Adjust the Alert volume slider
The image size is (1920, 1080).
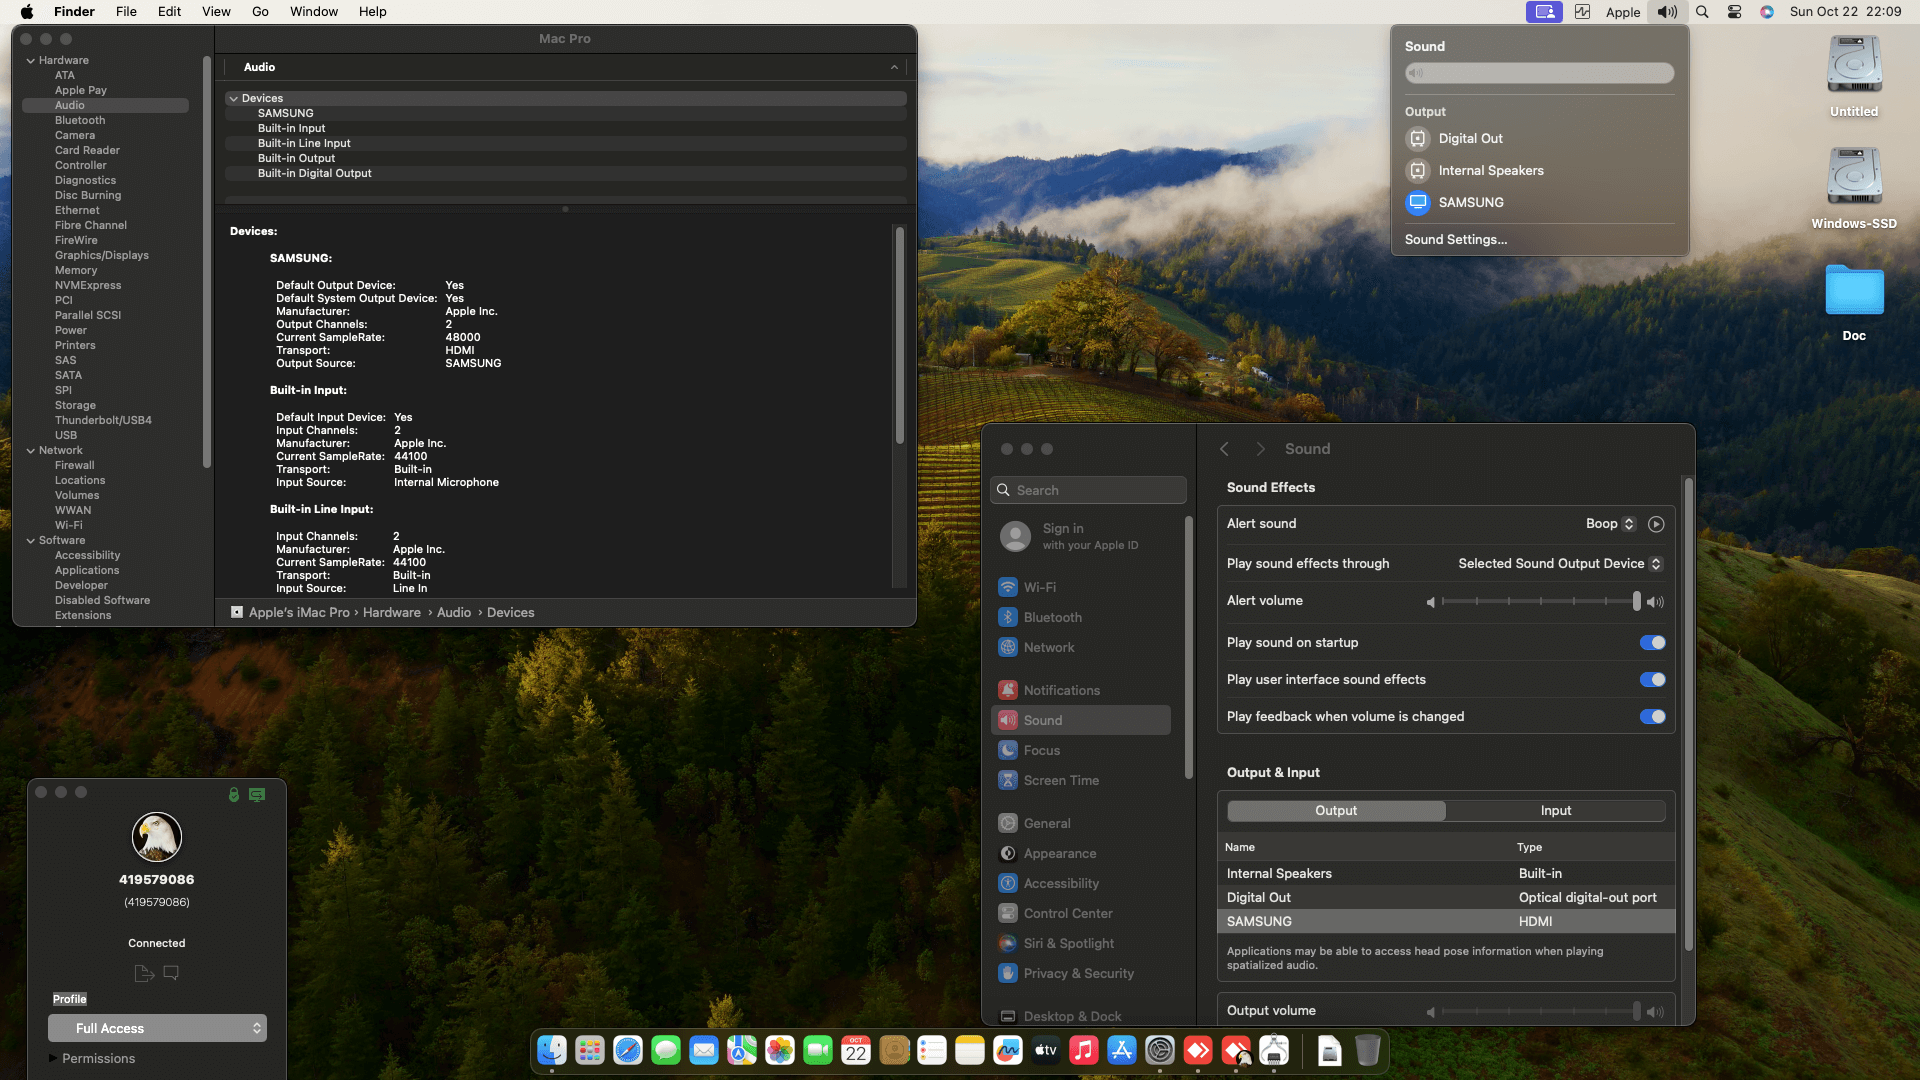click(1540, 601)
